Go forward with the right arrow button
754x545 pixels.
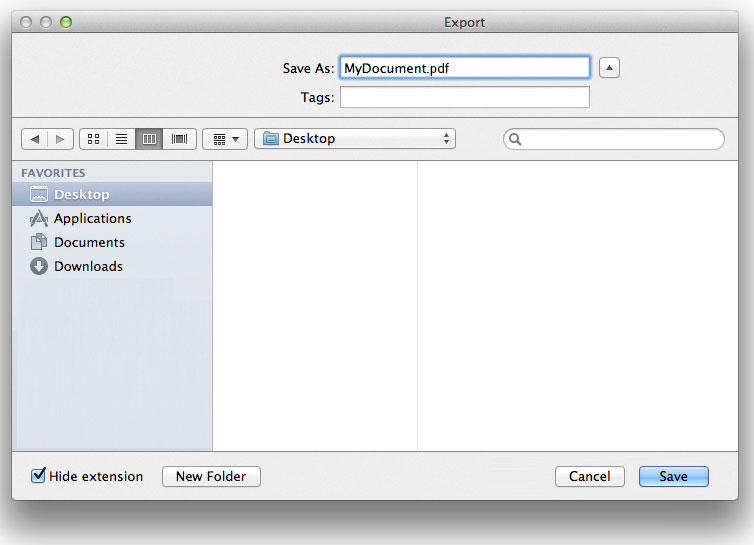[60, 139]
